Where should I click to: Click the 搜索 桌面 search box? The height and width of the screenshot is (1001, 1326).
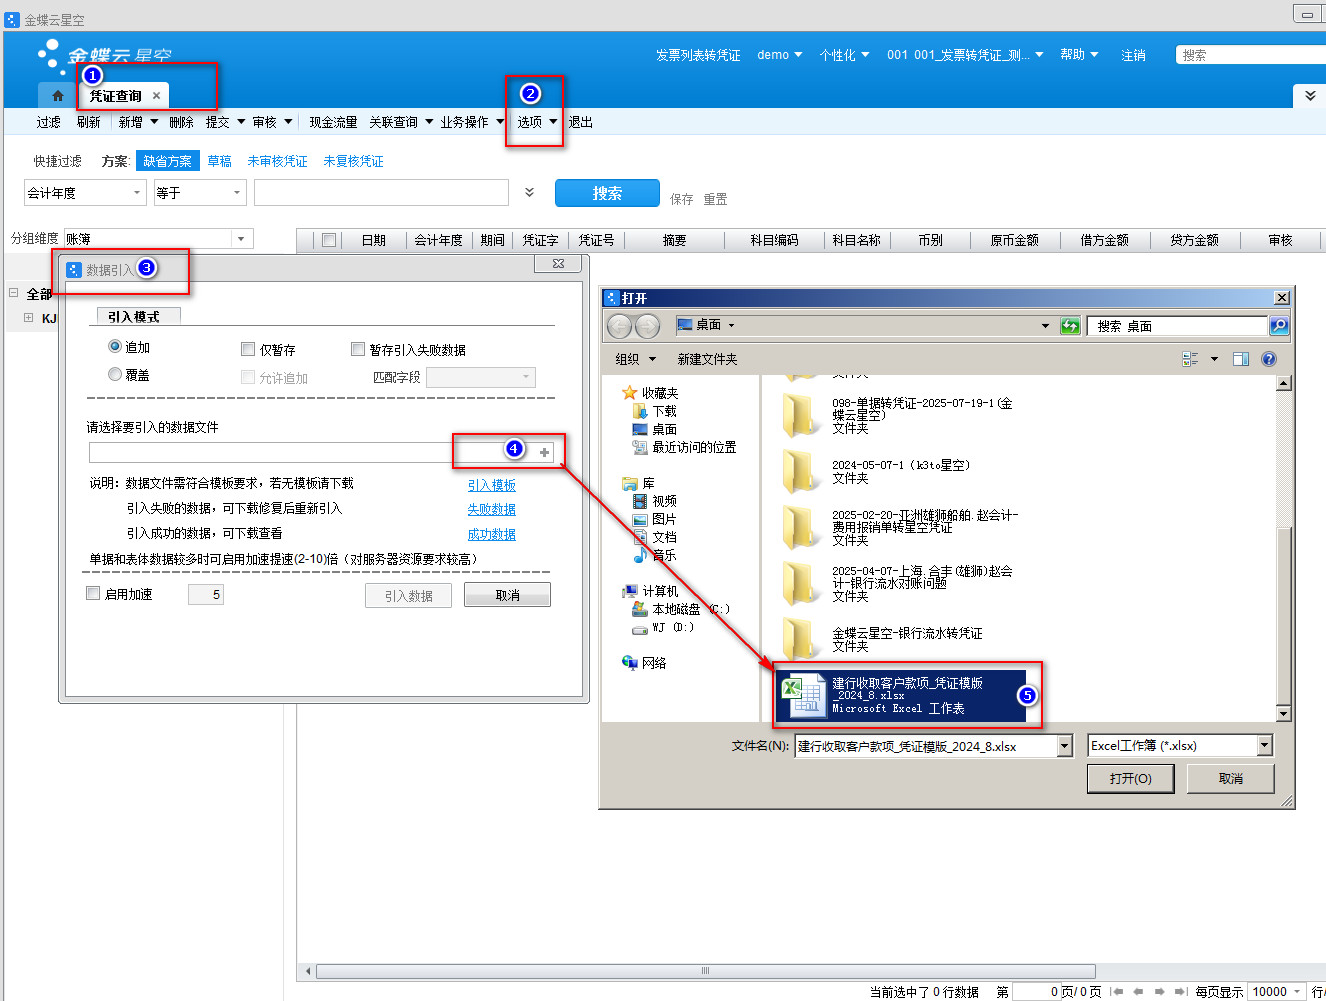tap(1179, 326)
